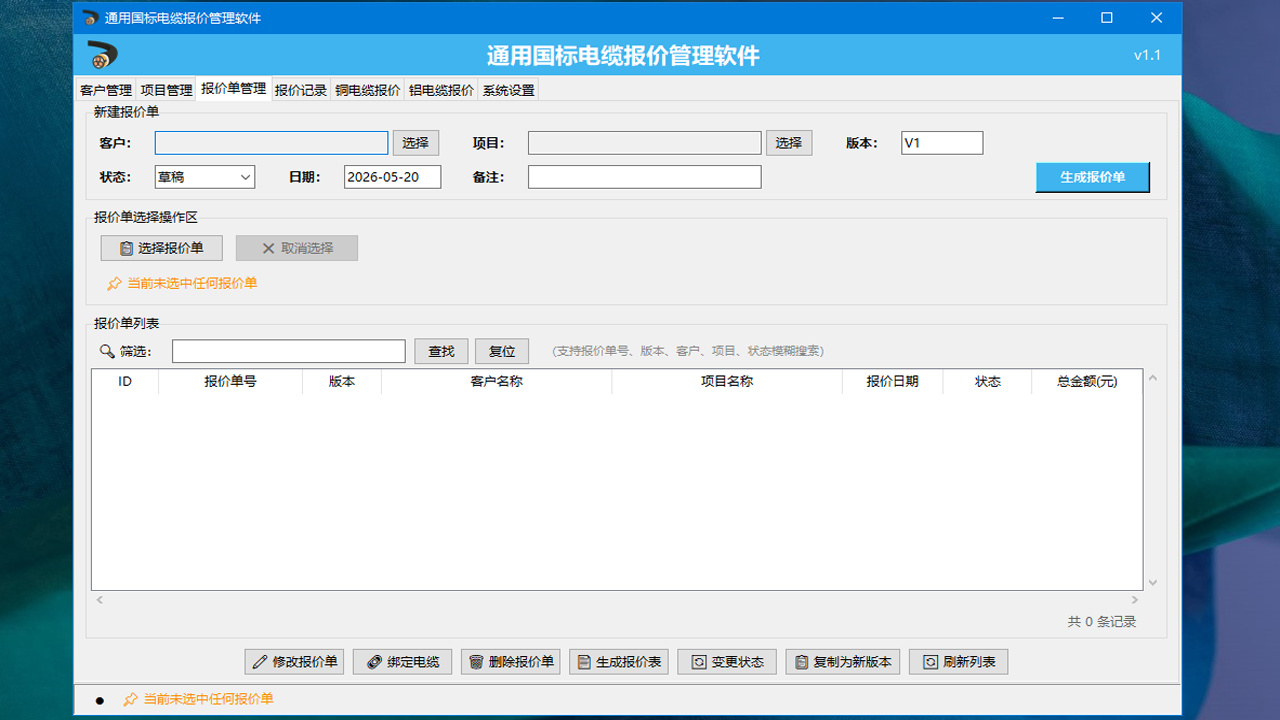
Task: Click the cable icon on 绑定电缆
Action: [x=374, y=662]
